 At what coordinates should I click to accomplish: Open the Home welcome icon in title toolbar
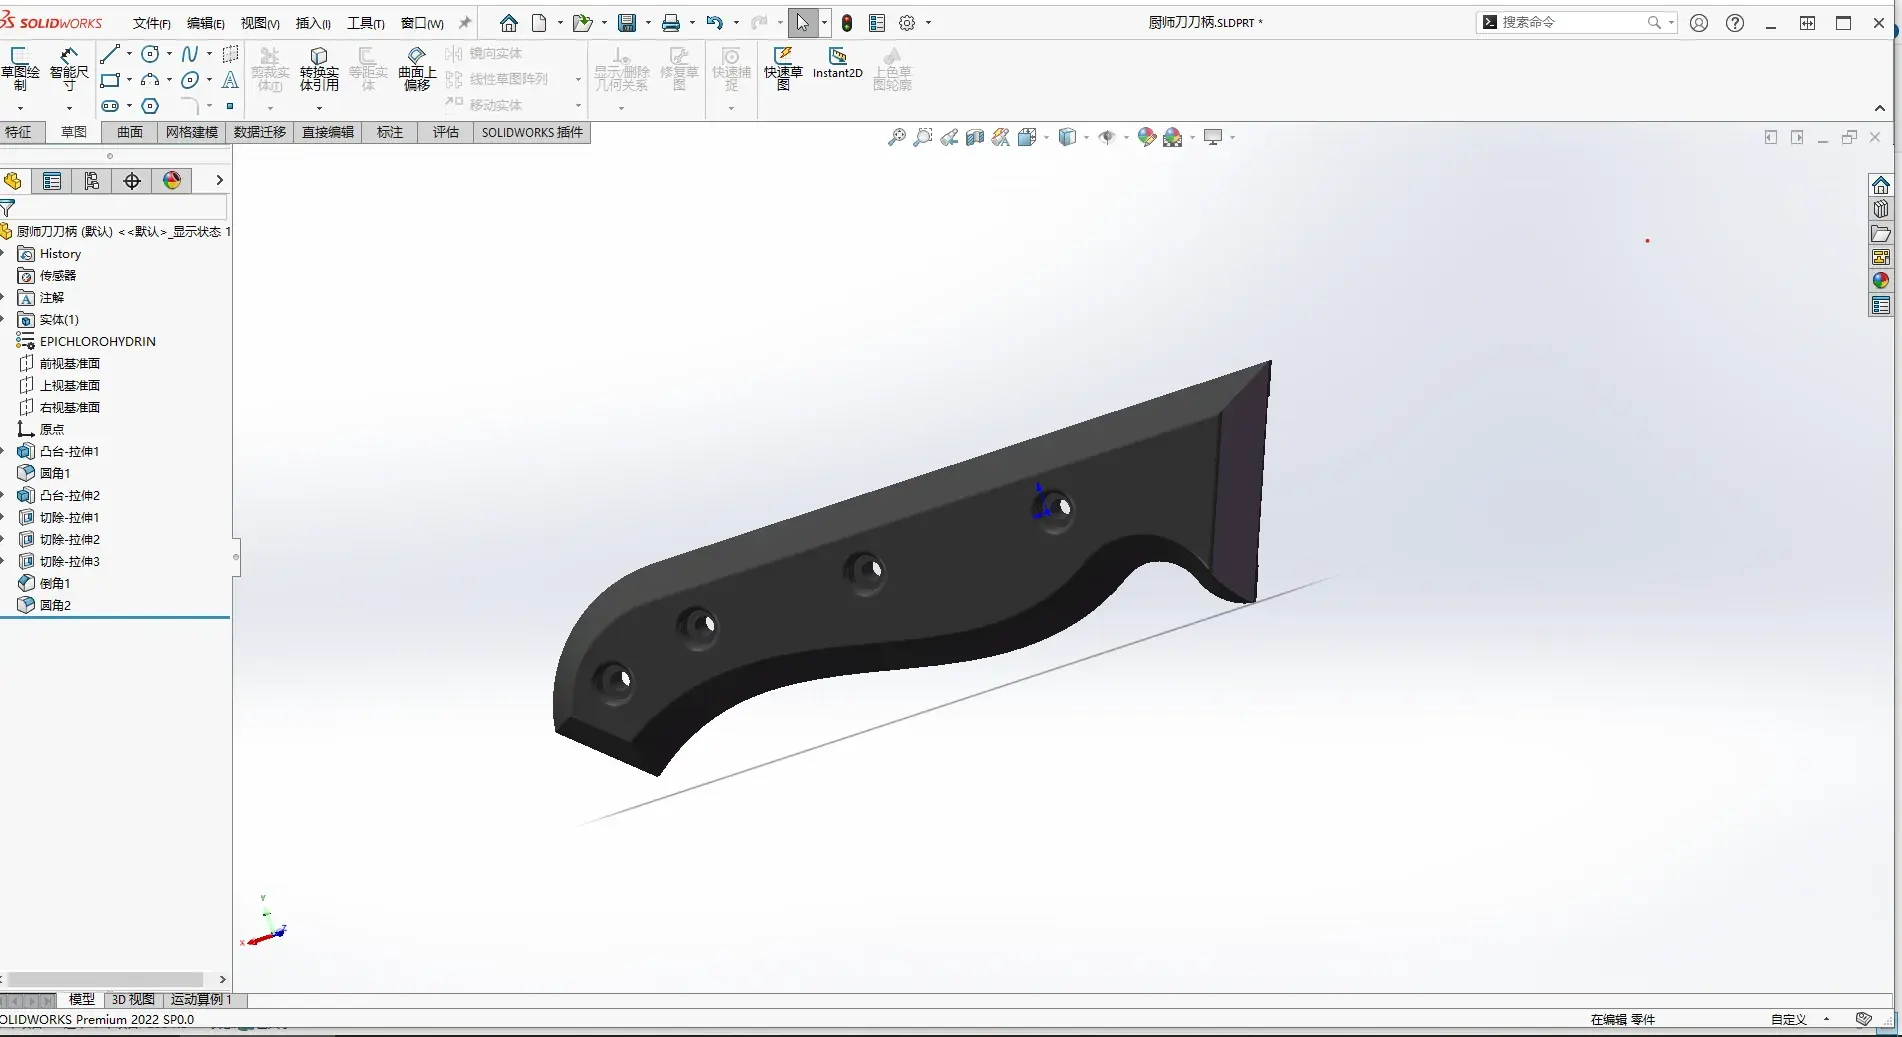tap(509, 23)
